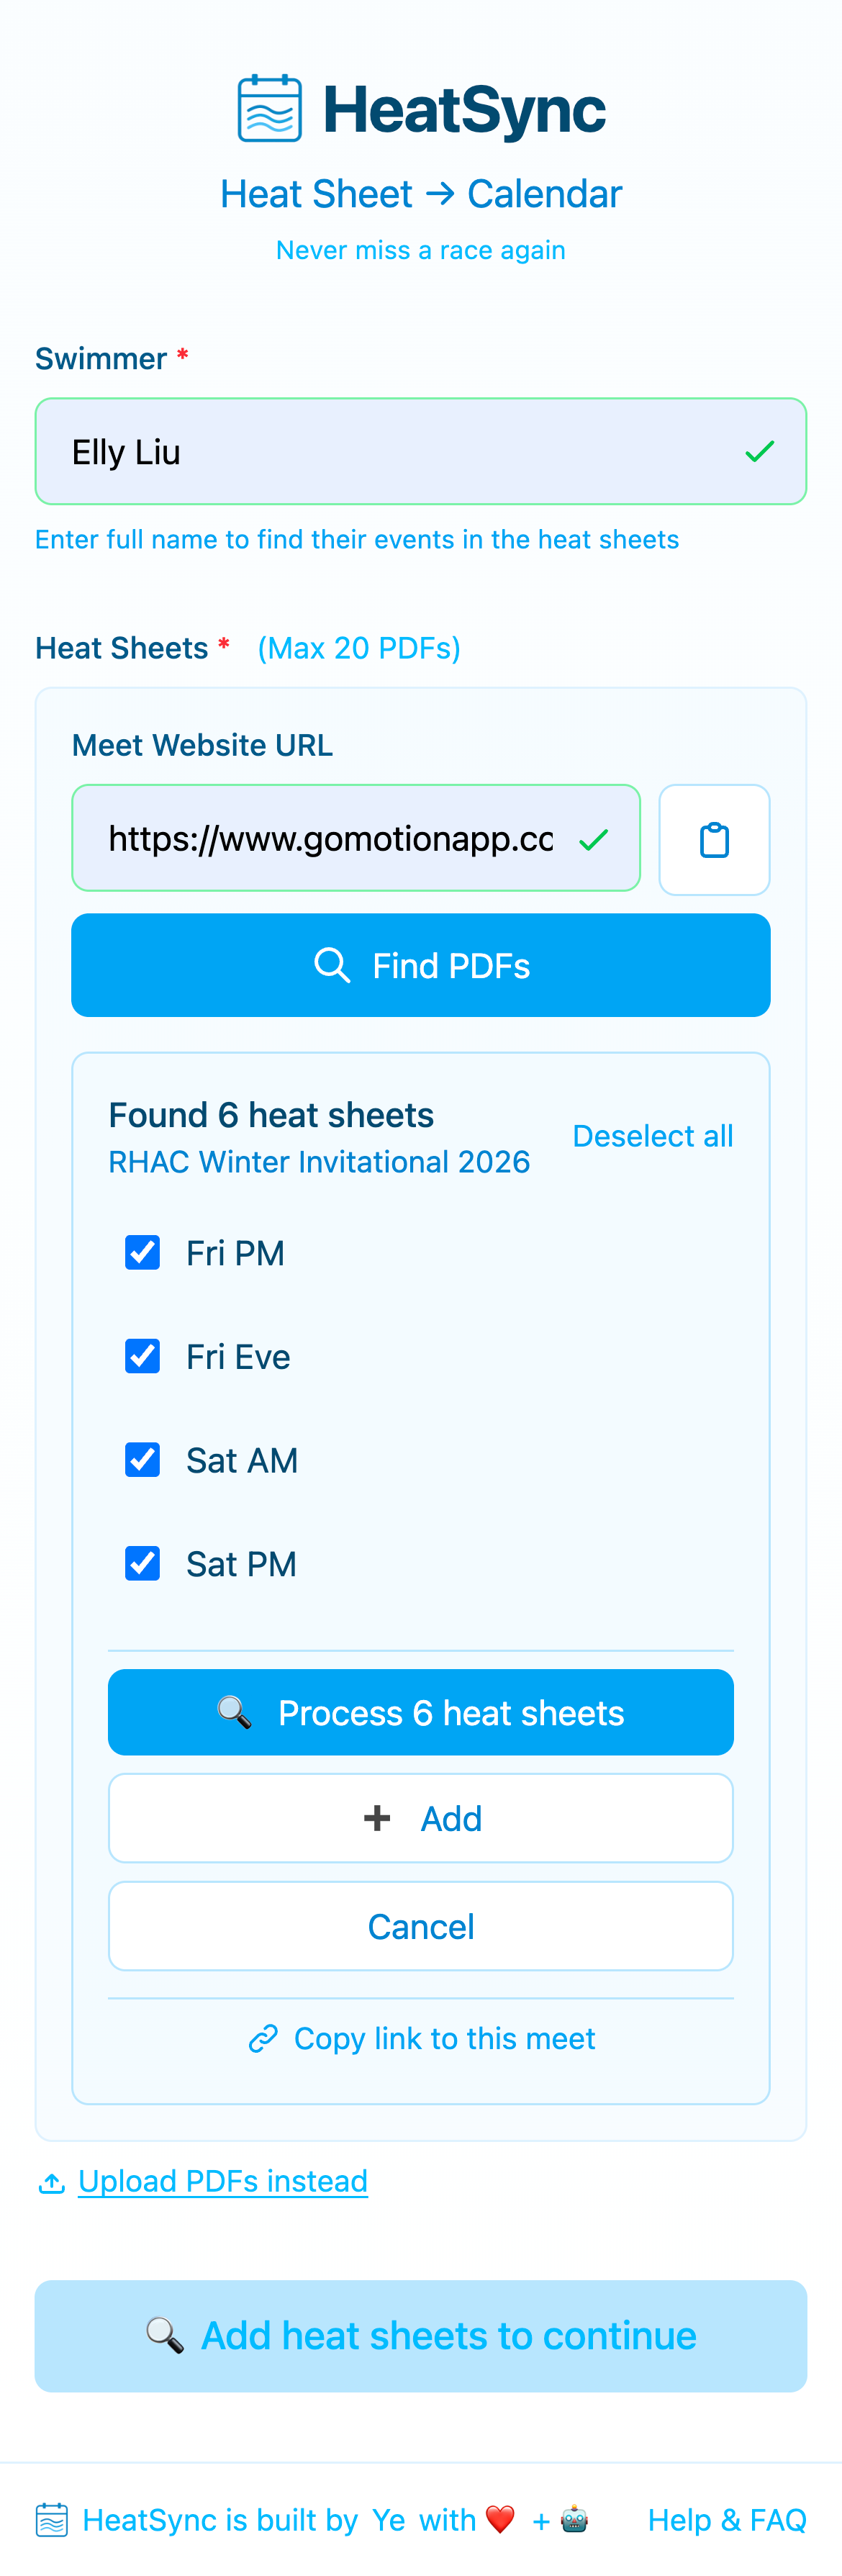Uncheck the Fri Eve heat sheet

click(142, 1356)
